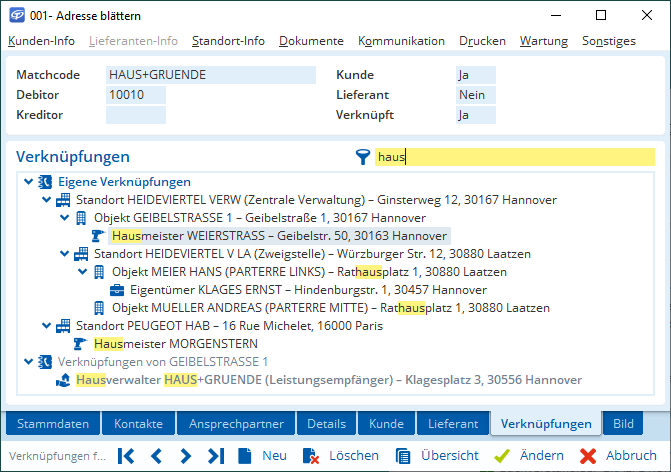The image size is (671, 472).
Task: Jump to first record navigation arrow
Action: [126, 456]
